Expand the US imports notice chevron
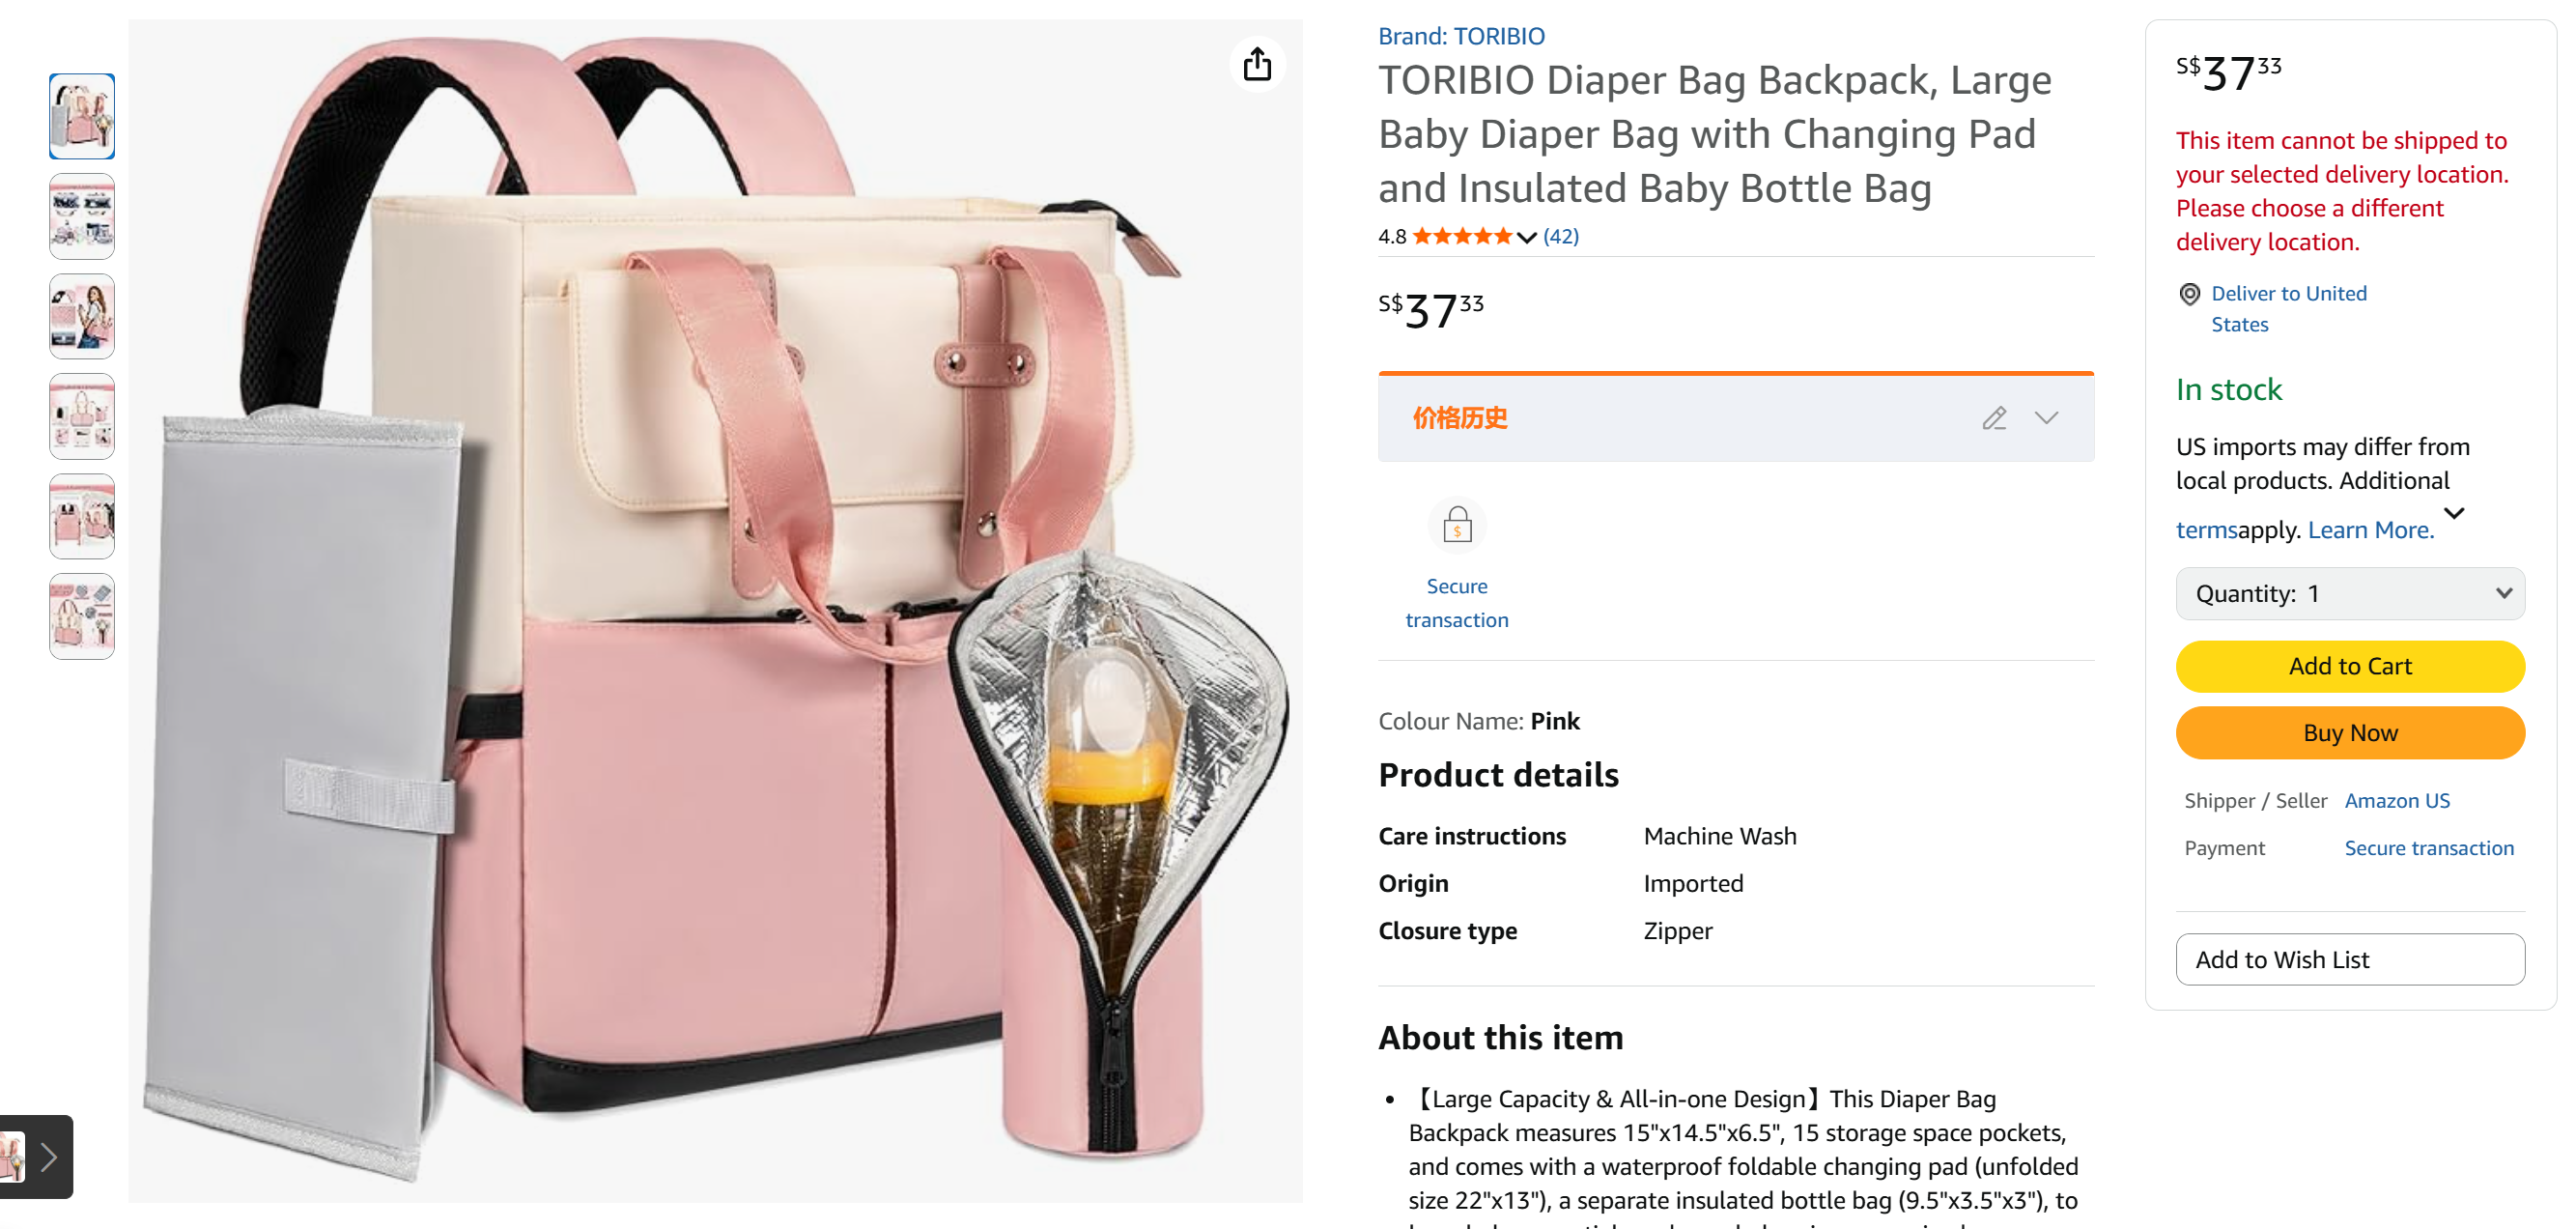Image resolution: width=2576 pixels, height=1229 pixels. [2454, 513]
